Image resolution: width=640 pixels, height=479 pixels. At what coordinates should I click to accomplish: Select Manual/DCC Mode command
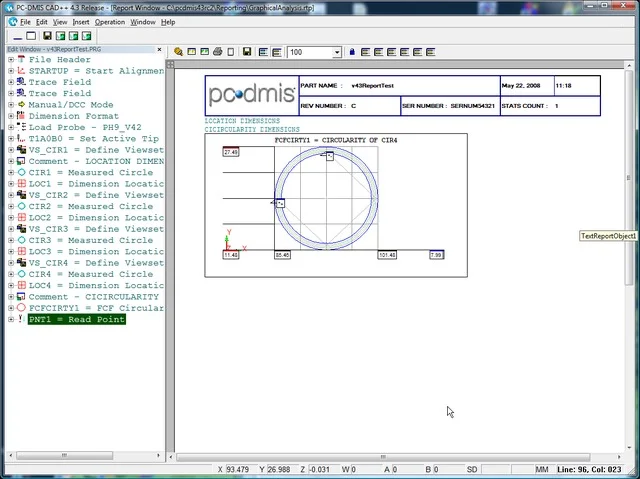70,105
